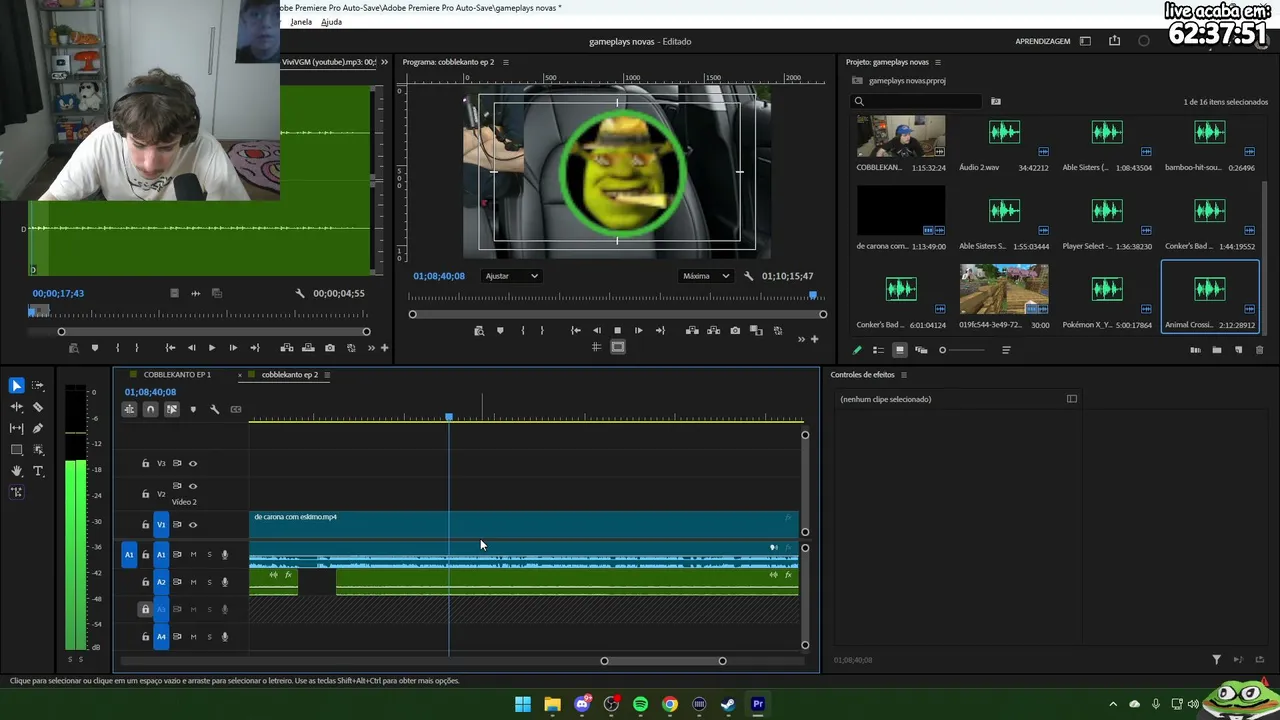This screenshot has width=1280, height=720.
Task: Click the Insert button in Source monitor
Action: coord(287,348)
